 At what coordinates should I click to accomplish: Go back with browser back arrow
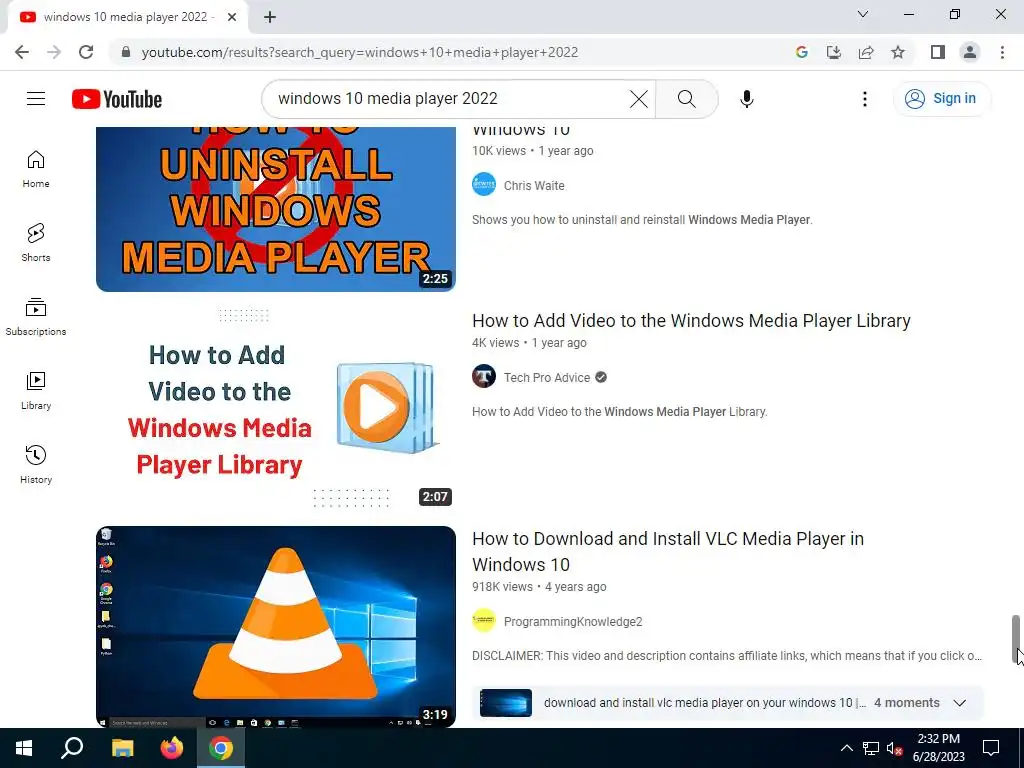(x=22, y=52)
